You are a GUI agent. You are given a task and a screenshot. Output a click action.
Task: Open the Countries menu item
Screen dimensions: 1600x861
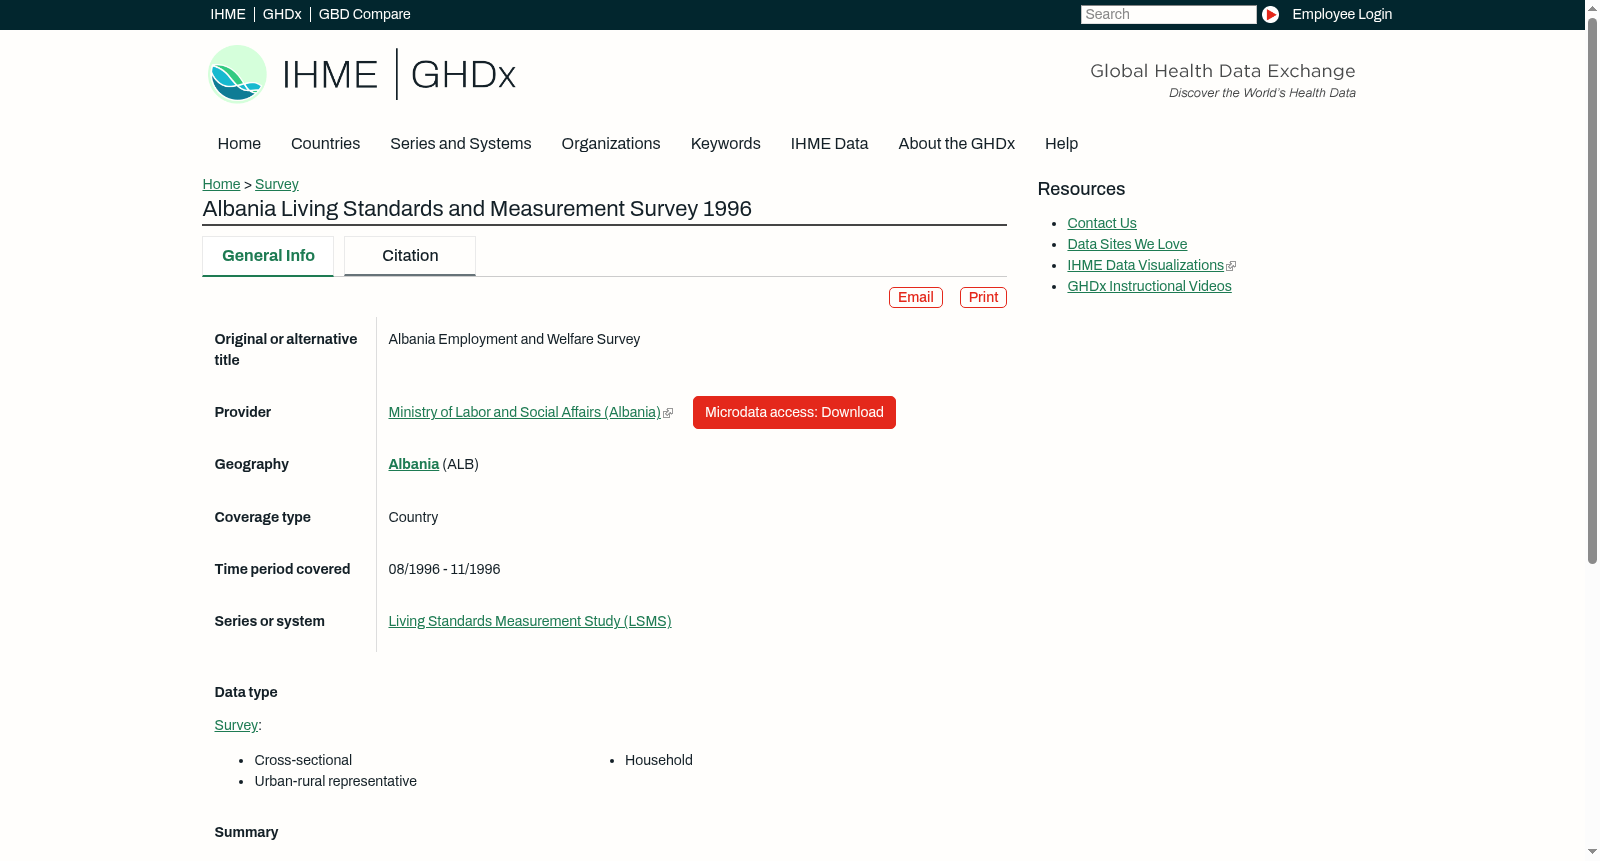point(325,144)
